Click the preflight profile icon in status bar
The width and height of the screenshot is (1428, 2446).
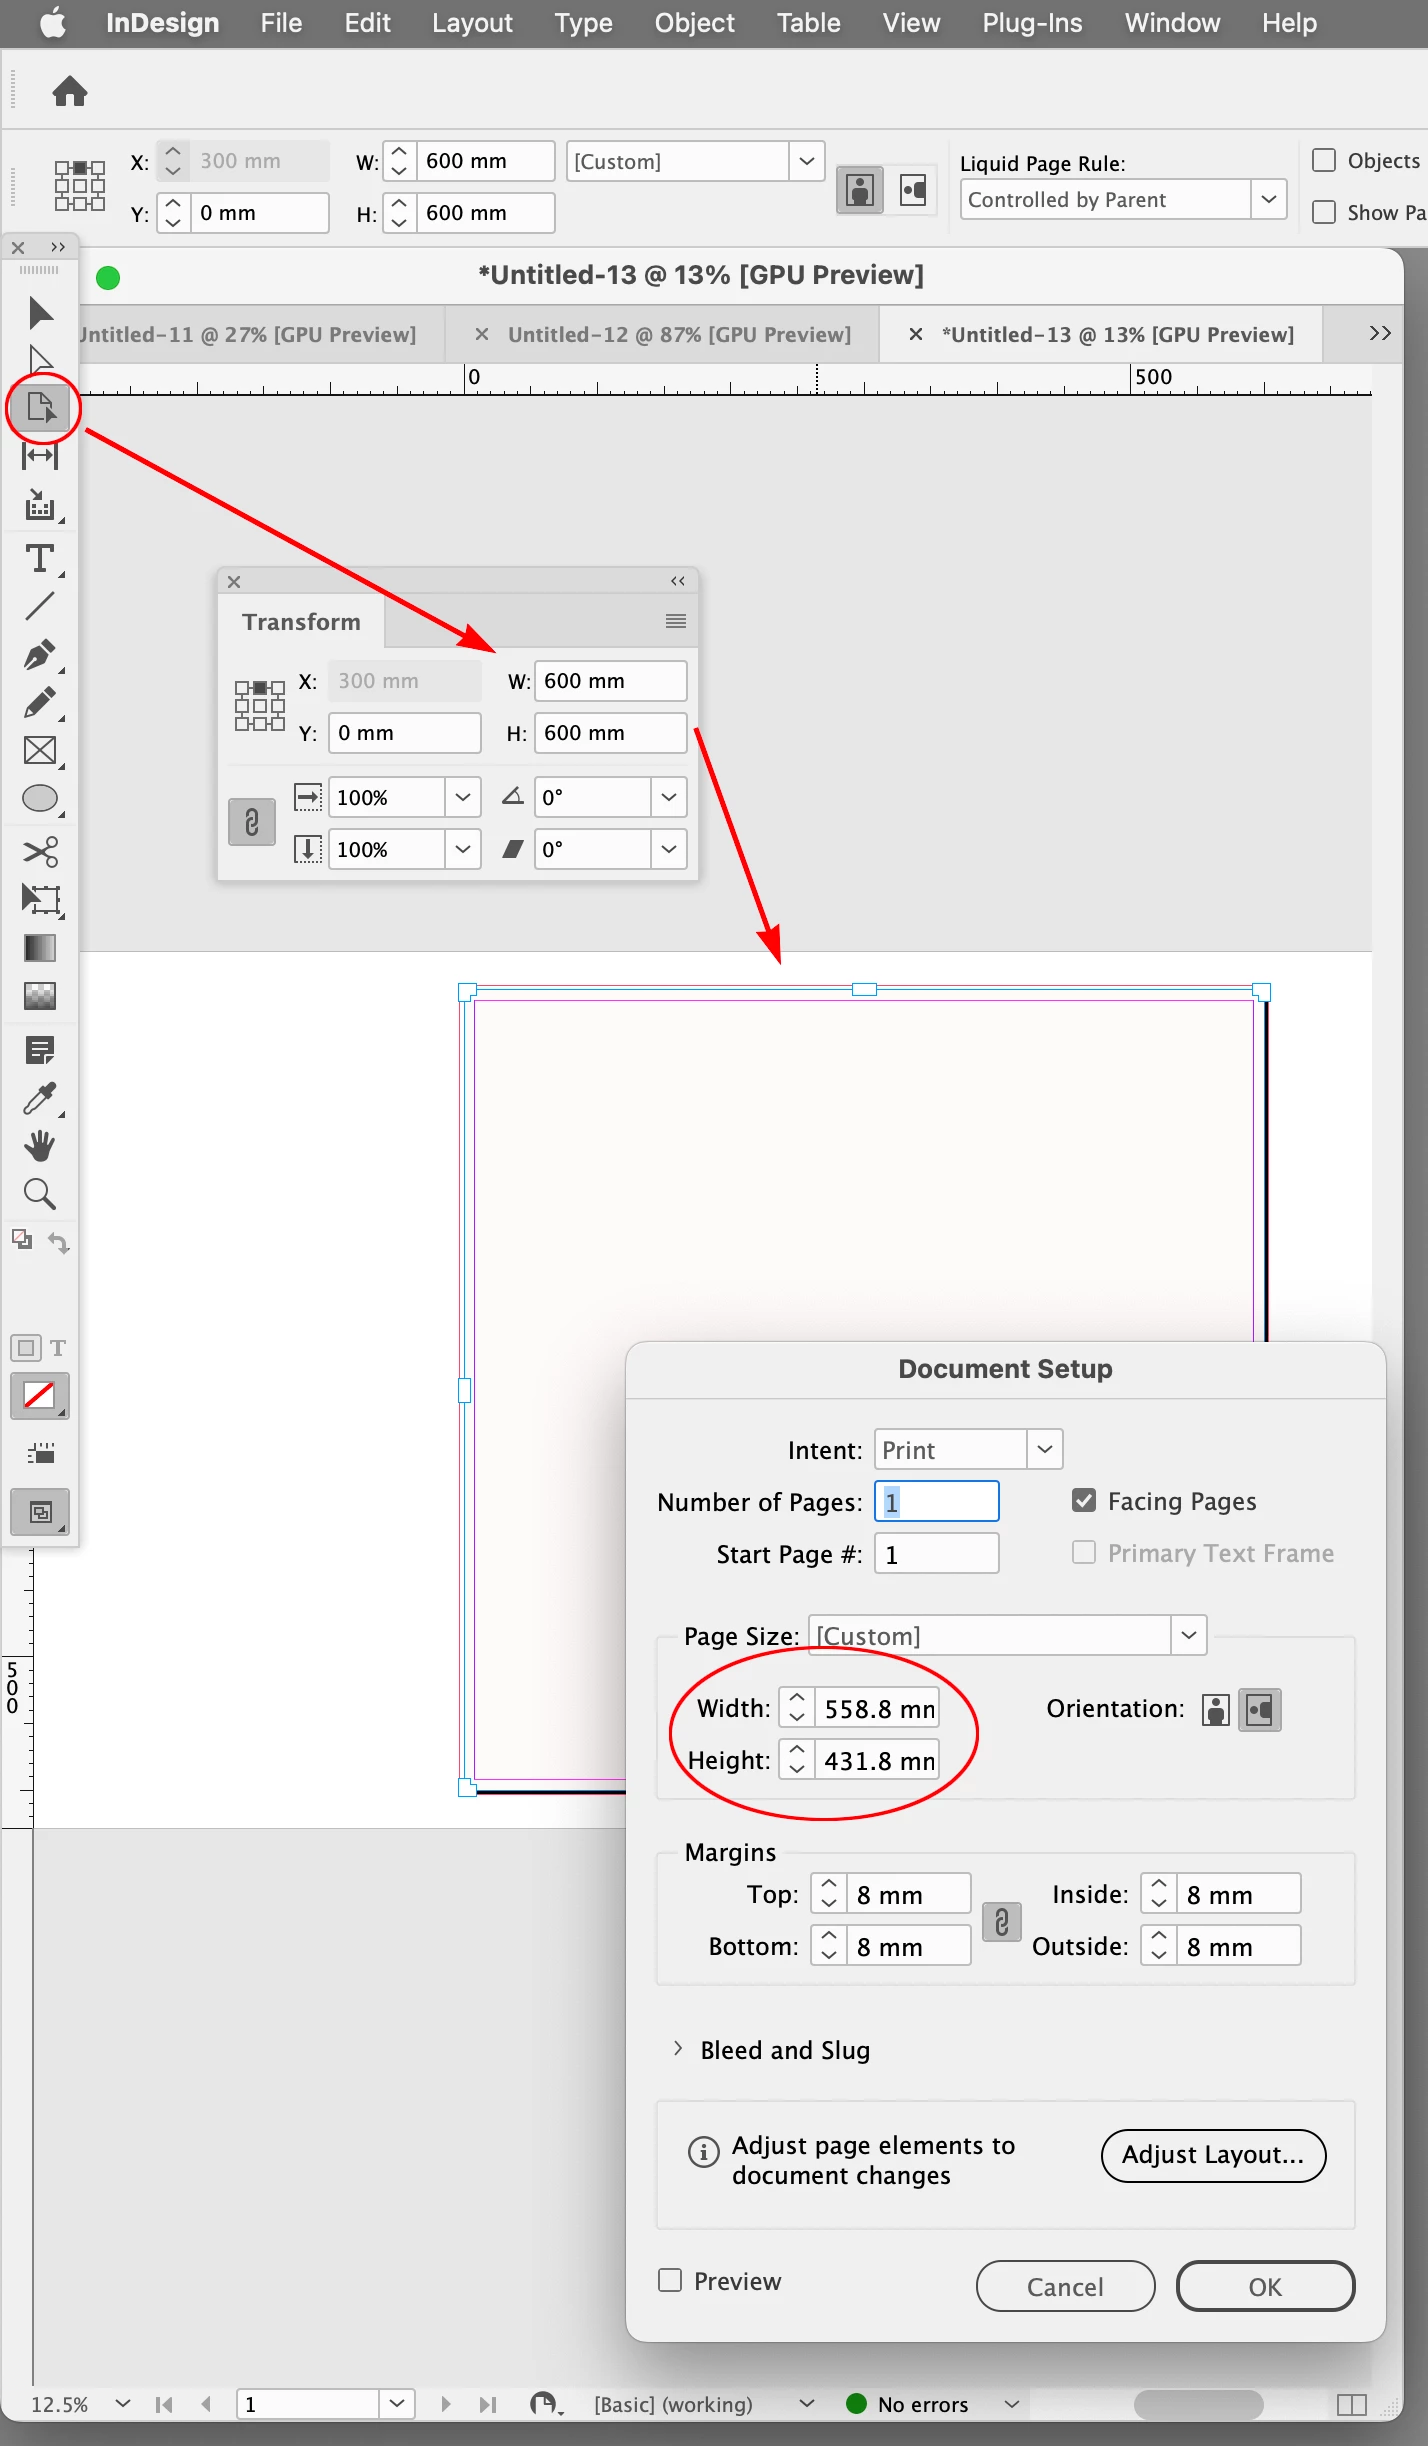[545, 2404]
